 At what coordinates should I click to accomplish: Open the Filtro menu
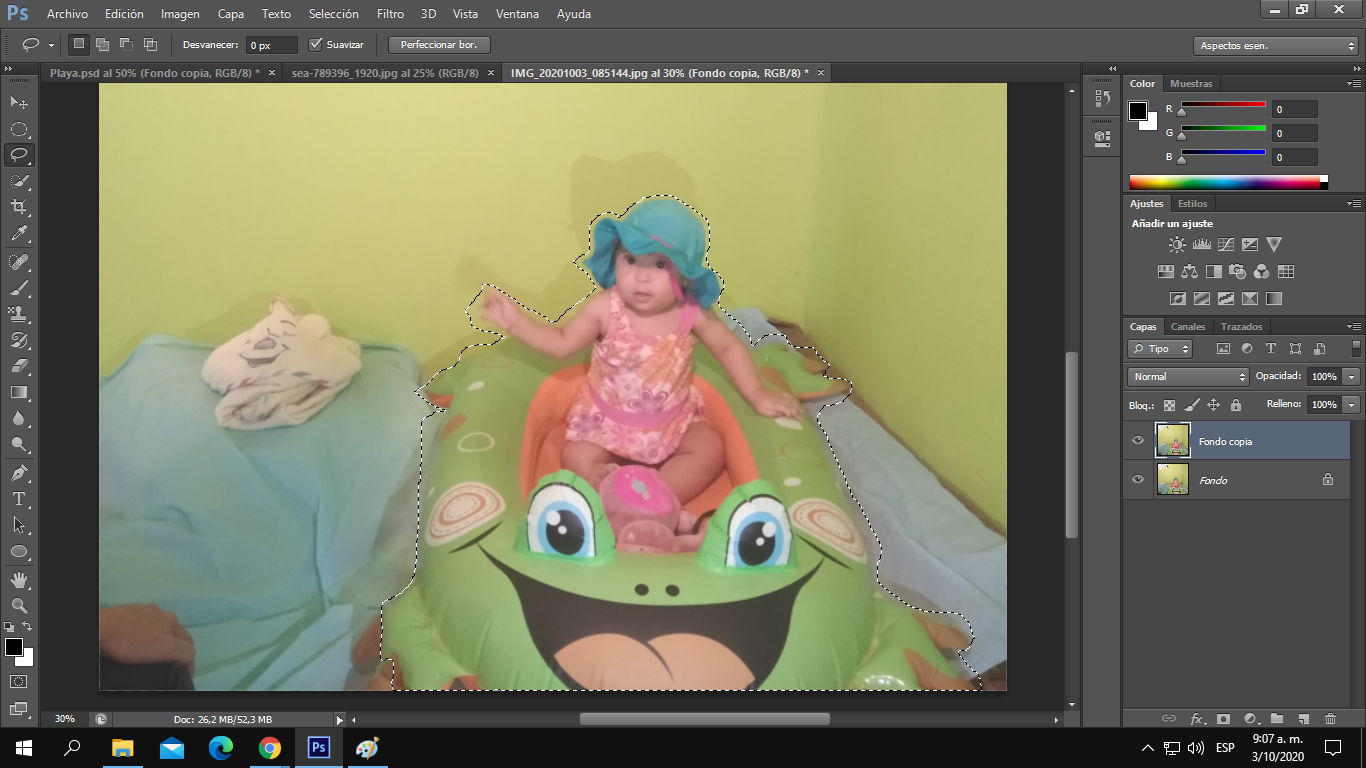(x=390, y=14)
